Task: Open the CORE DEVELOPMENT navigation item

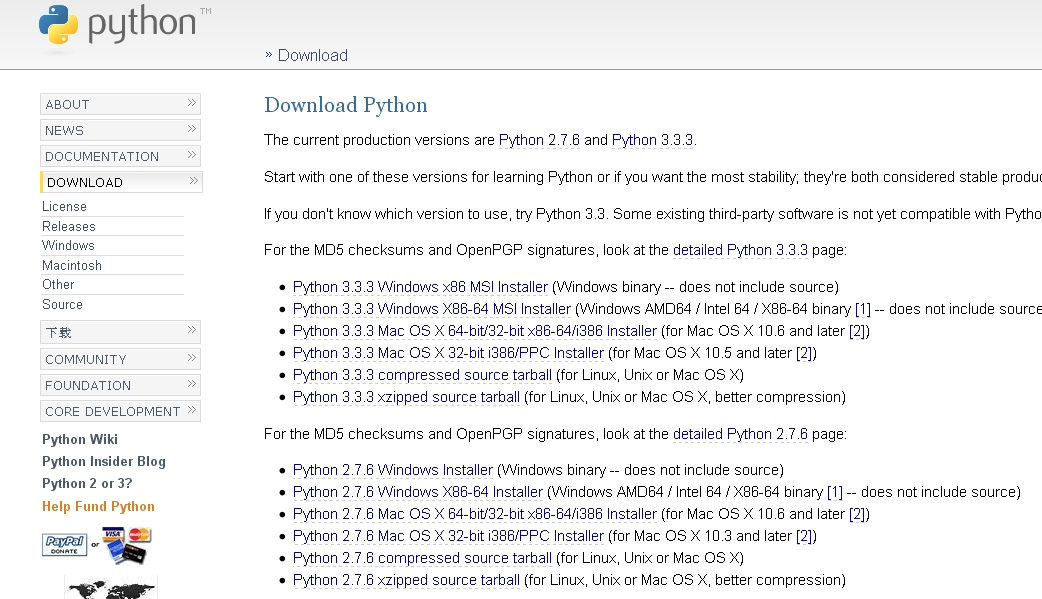Action: point(120,411)
